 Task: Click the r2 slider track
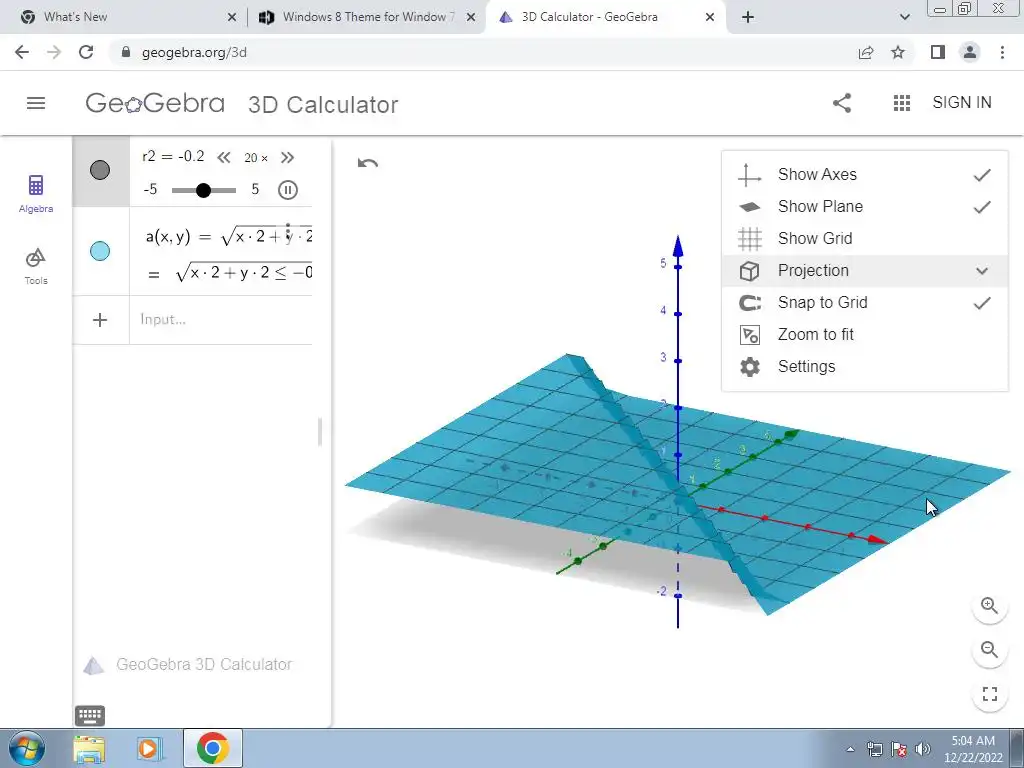204,190
